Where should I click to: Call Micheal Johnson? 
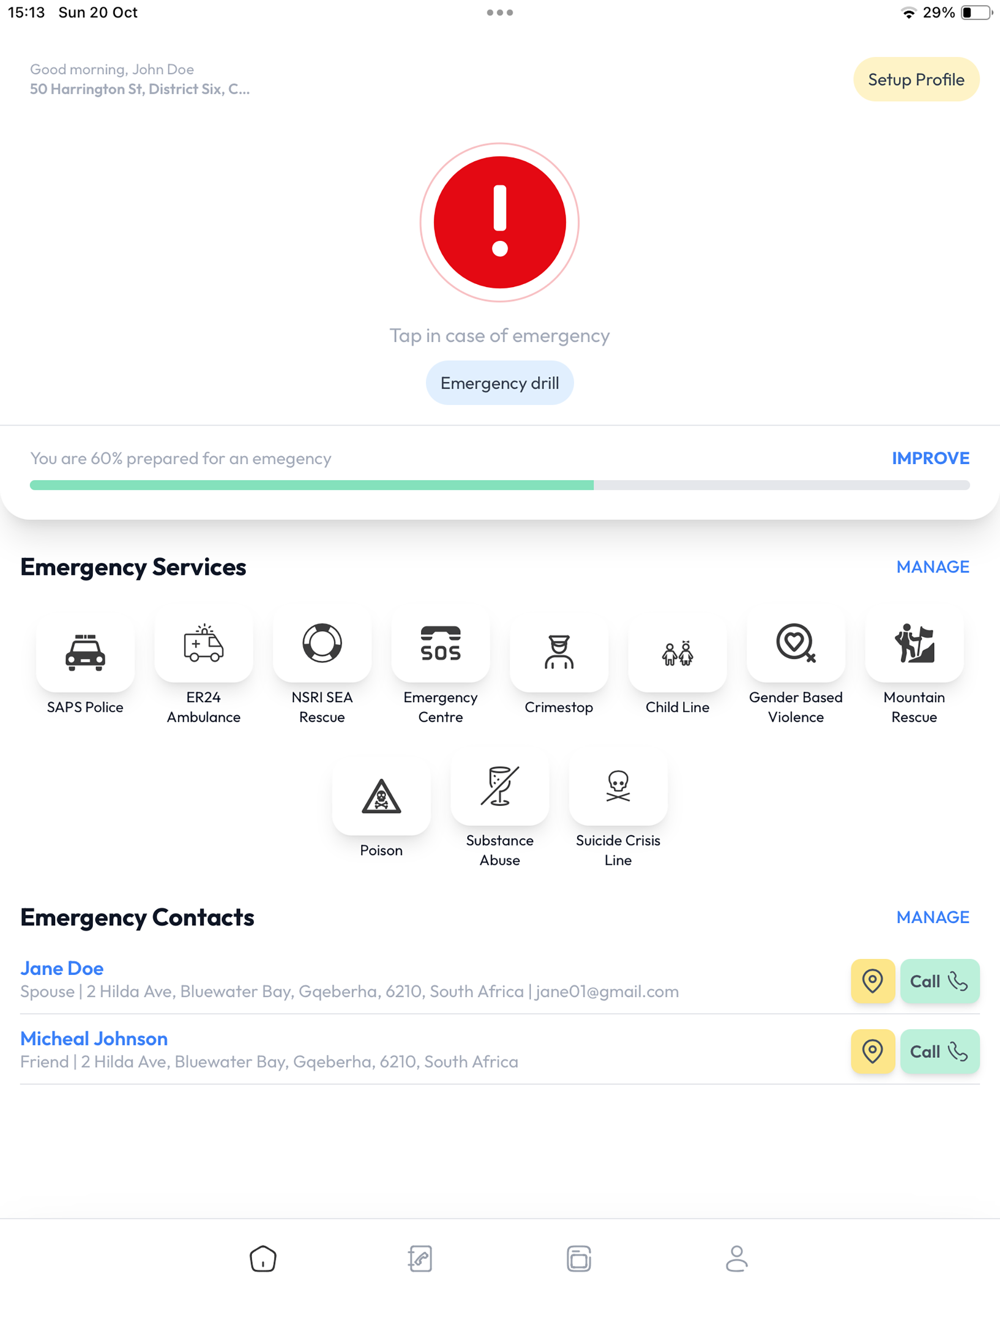coord(940,1051)
